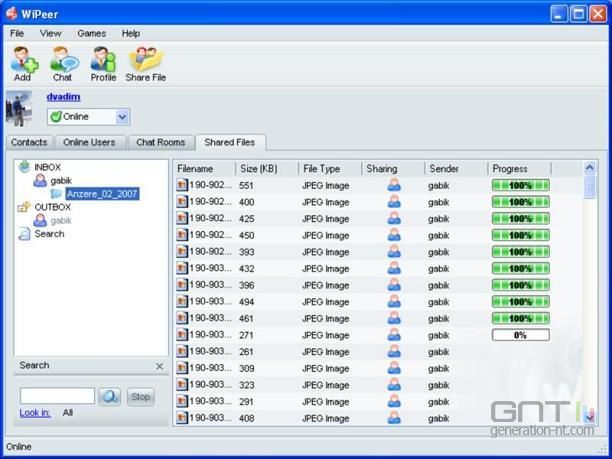Click the INBOX tray icon
The image size is (612, 459).
pos(25,167)
